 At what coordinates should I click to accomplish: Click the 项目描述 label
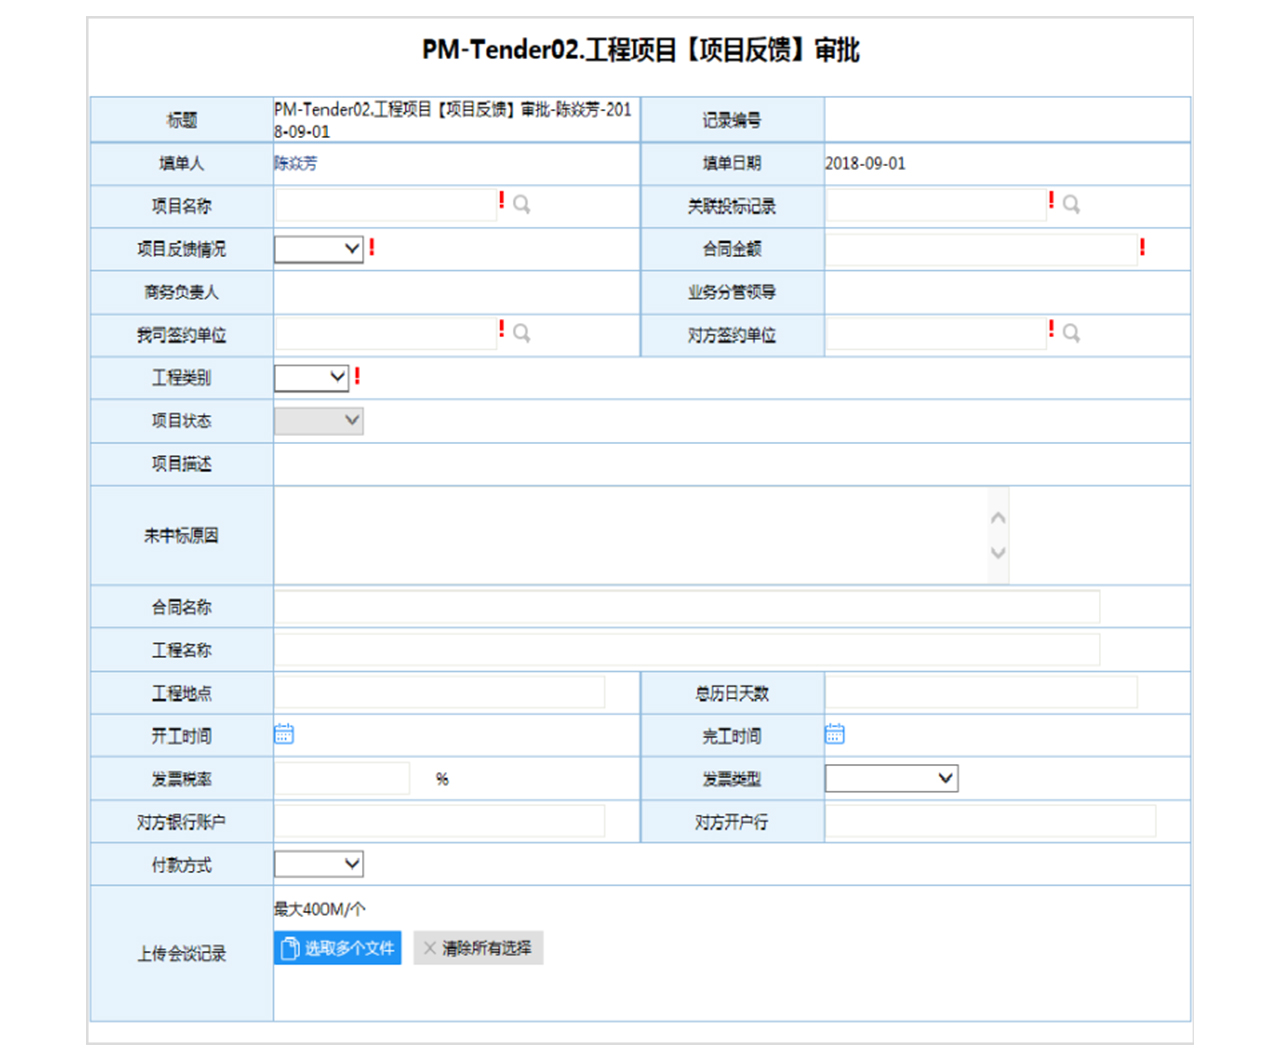pos(182,464)
